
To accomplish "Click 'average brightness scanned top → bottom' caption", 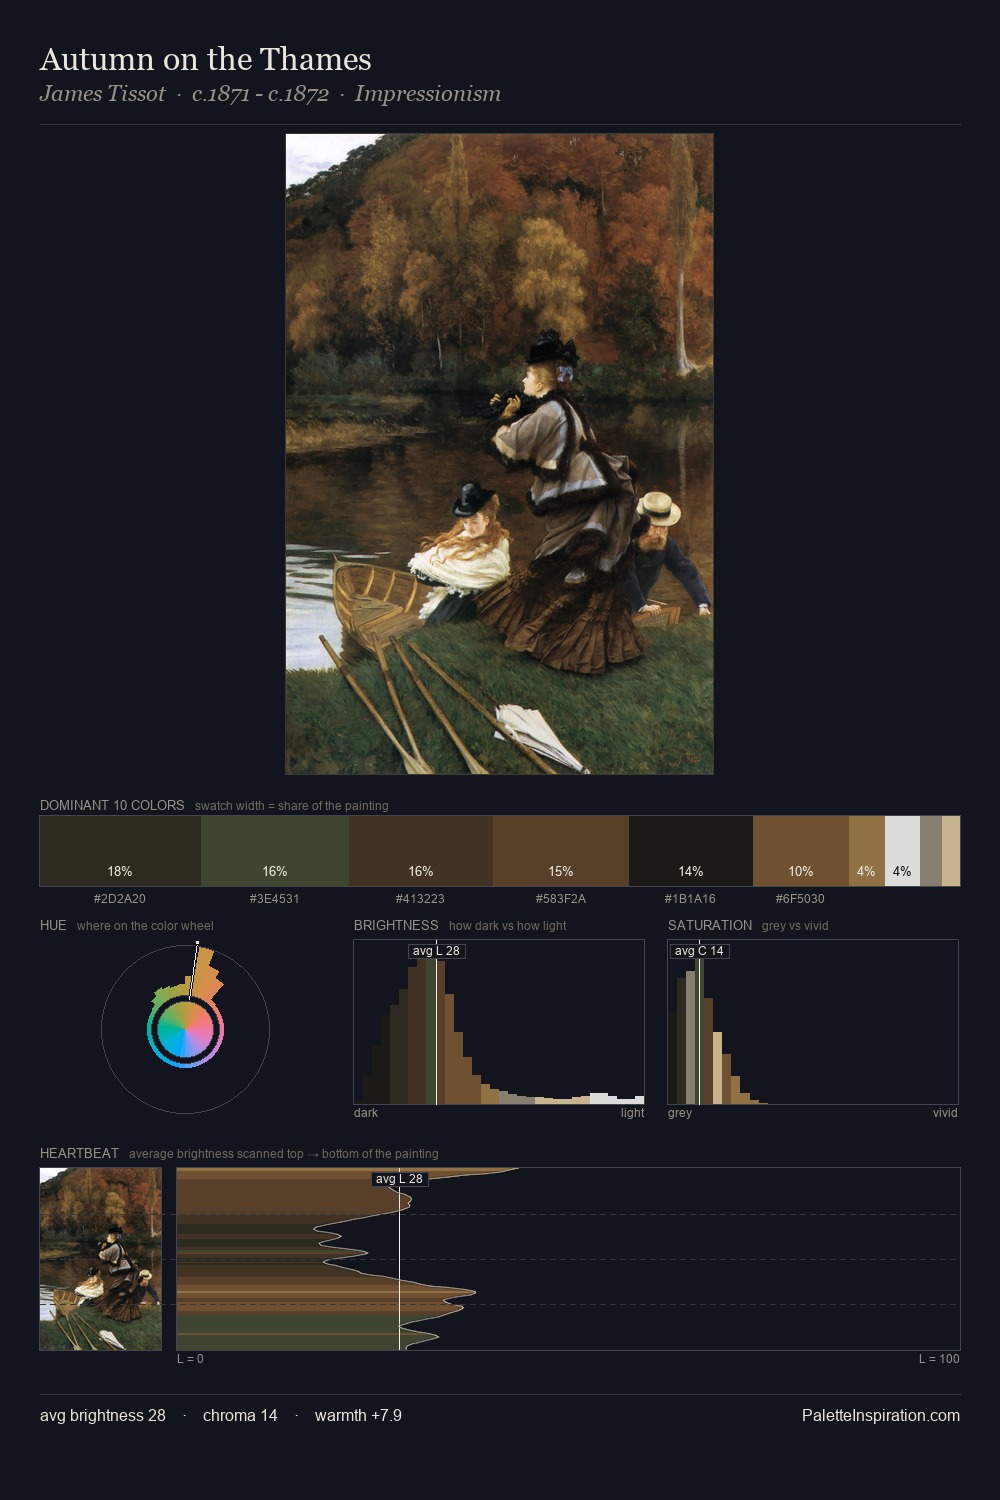I will point(283,1154).
